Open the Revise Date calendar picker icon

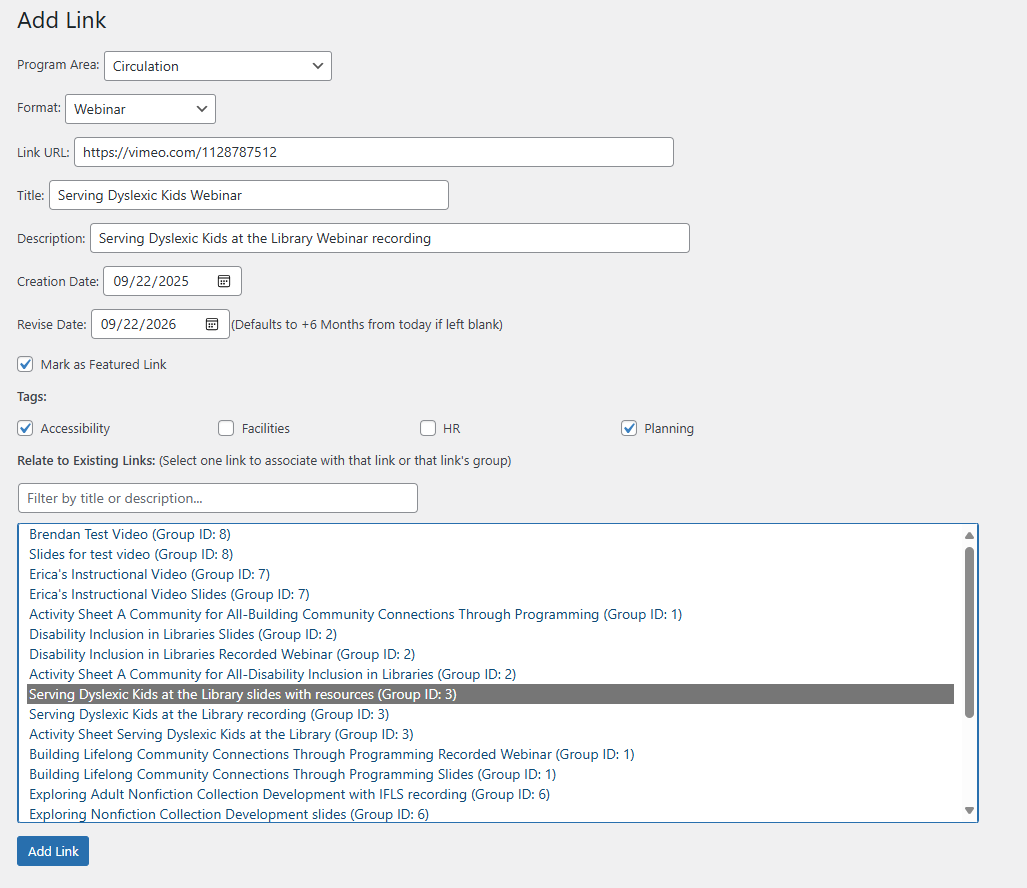[212, 324]
